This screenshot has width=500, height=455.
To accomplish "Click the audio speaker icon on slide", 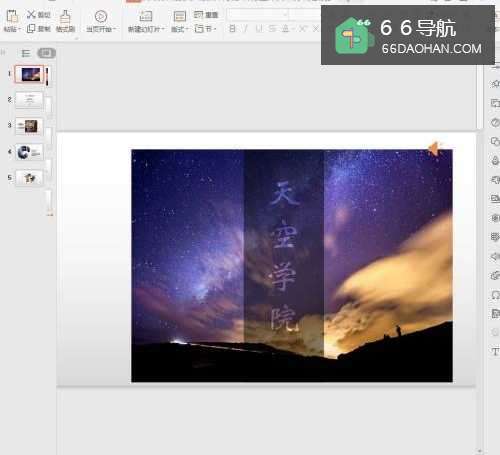I will pyautogui.click(x=434, y=149).
